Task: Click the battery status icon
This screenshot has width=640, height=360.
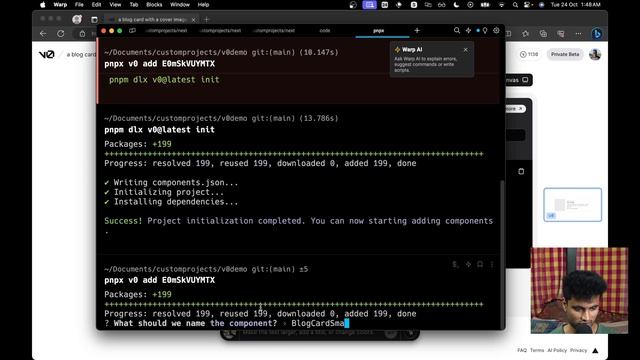Action: (x=485, y=5)
